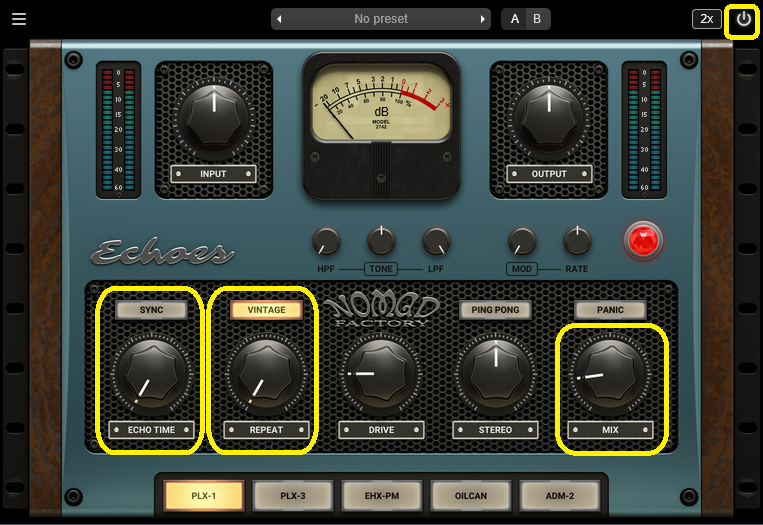Click the REPEAT knob
The image size is (763, 525).
pyautogui.click(x=266, y=374)
